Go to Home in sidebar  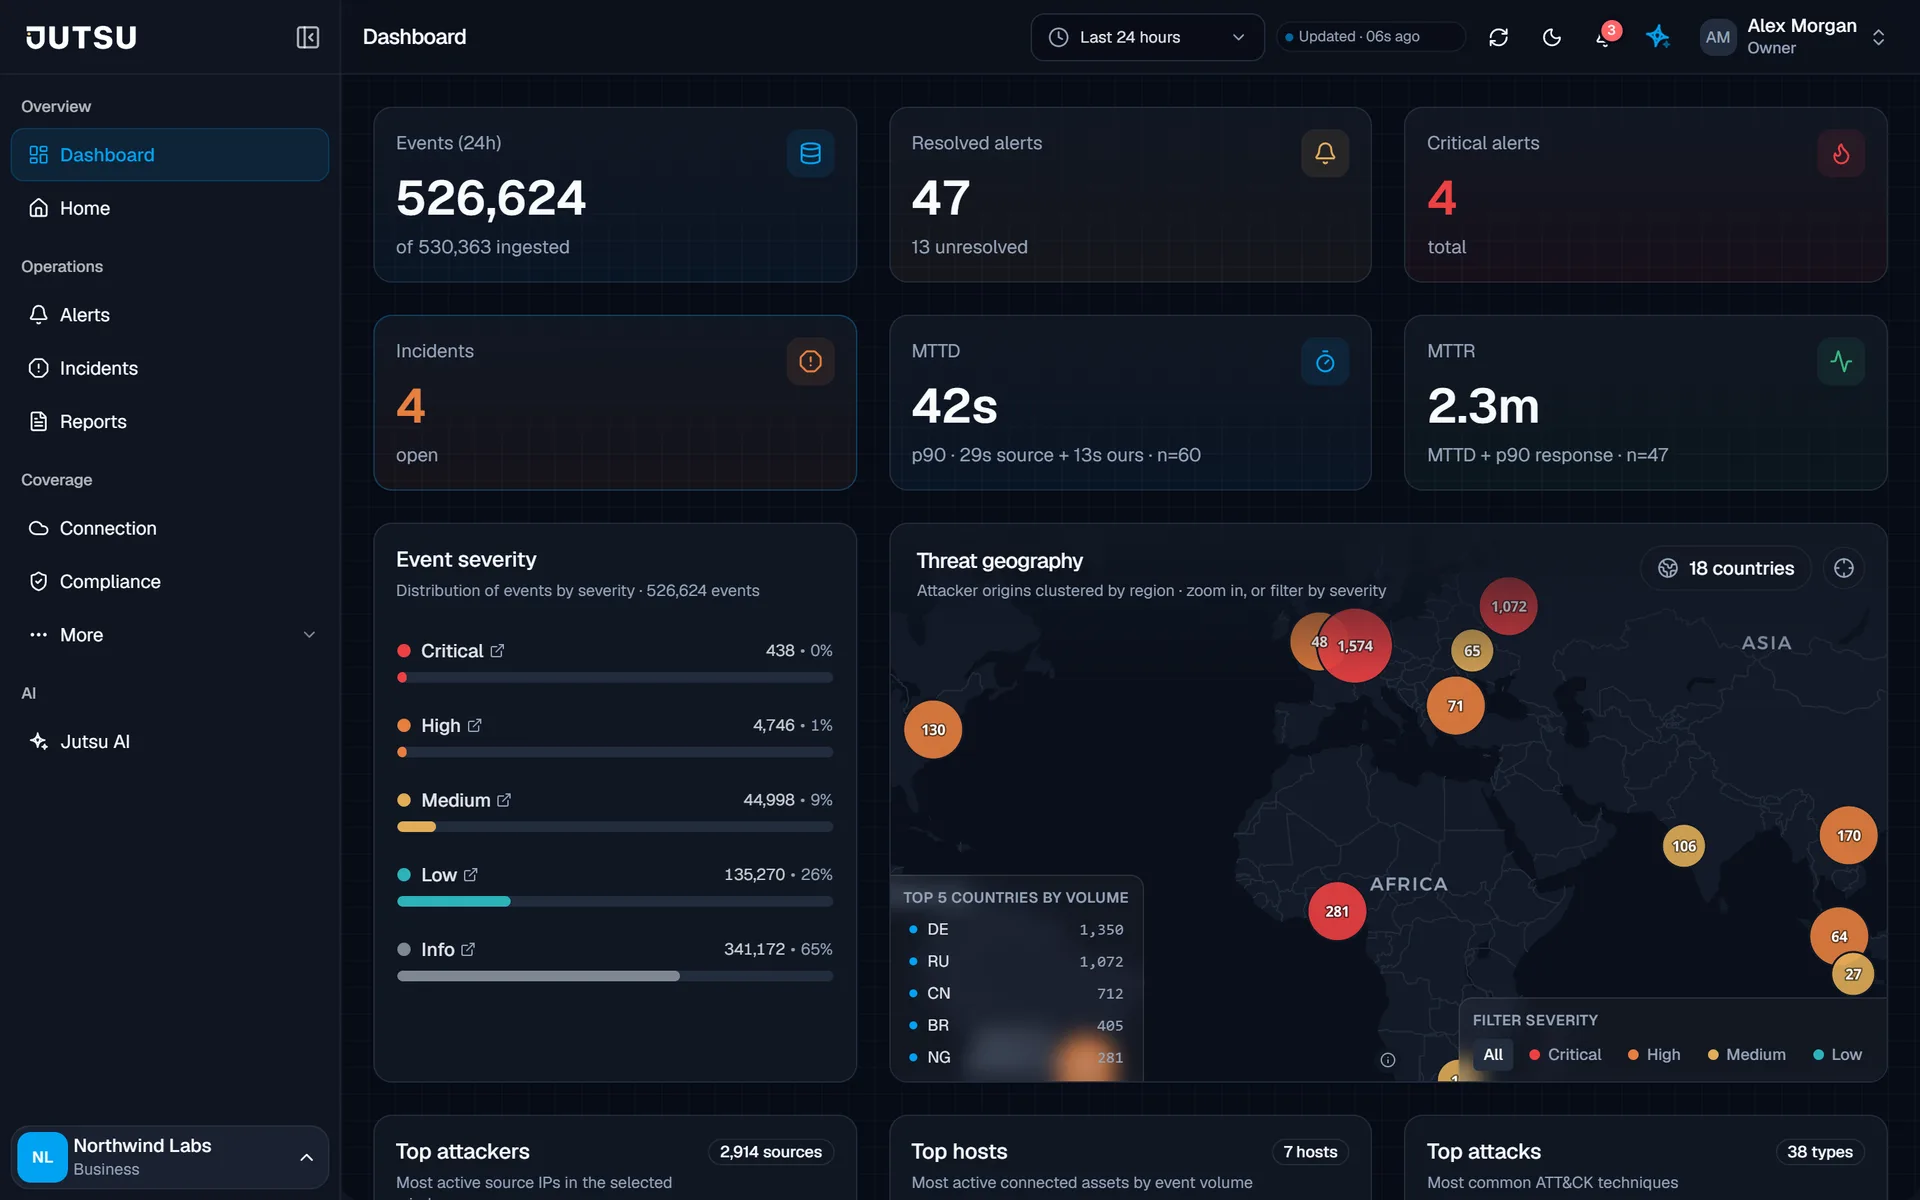(170, 208)
